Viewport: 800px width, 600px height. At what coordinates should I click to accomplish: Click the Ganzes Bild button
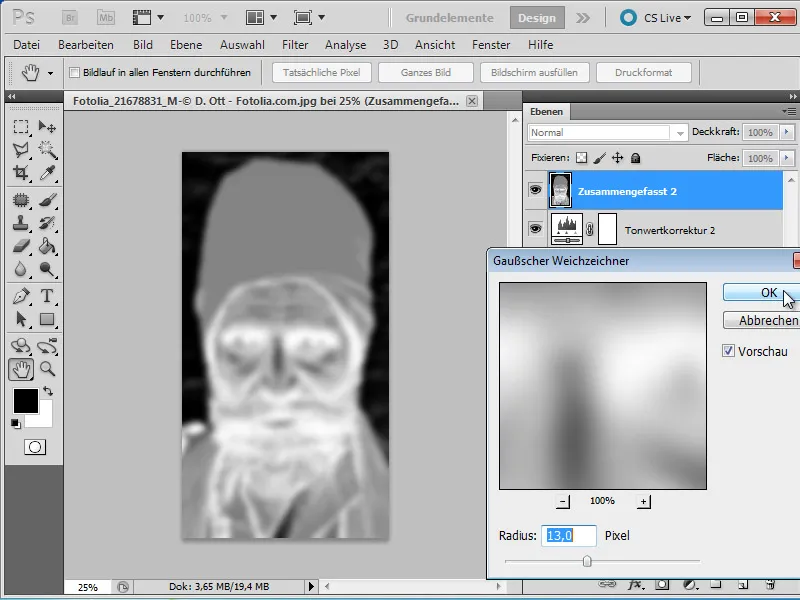[x=426, y=72]
